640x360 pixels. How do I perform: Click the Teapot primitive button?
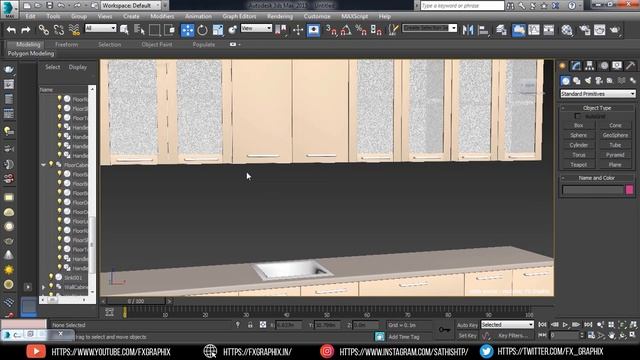pos(578,164)
